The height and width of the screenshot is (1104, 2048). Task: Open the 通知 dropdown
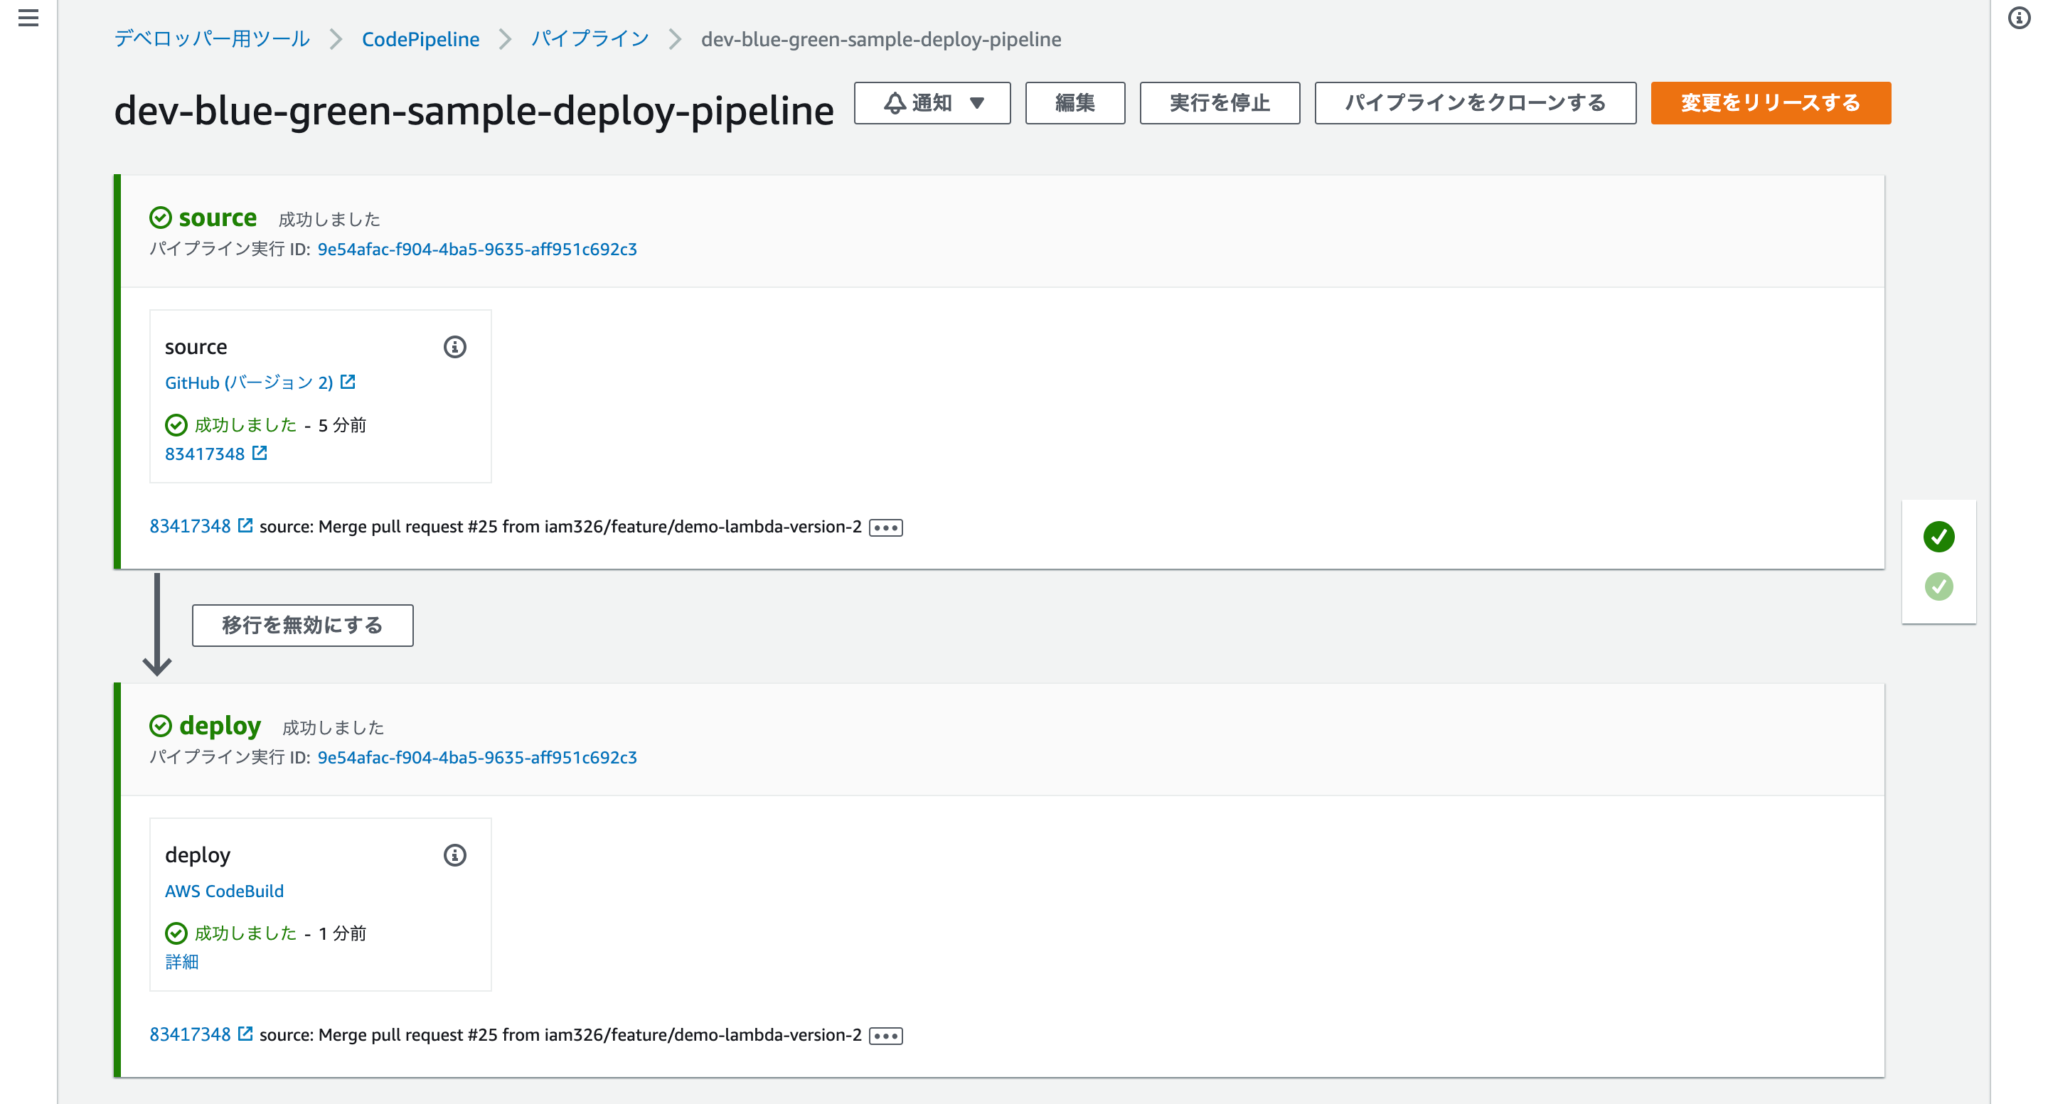tap(975, 102)
